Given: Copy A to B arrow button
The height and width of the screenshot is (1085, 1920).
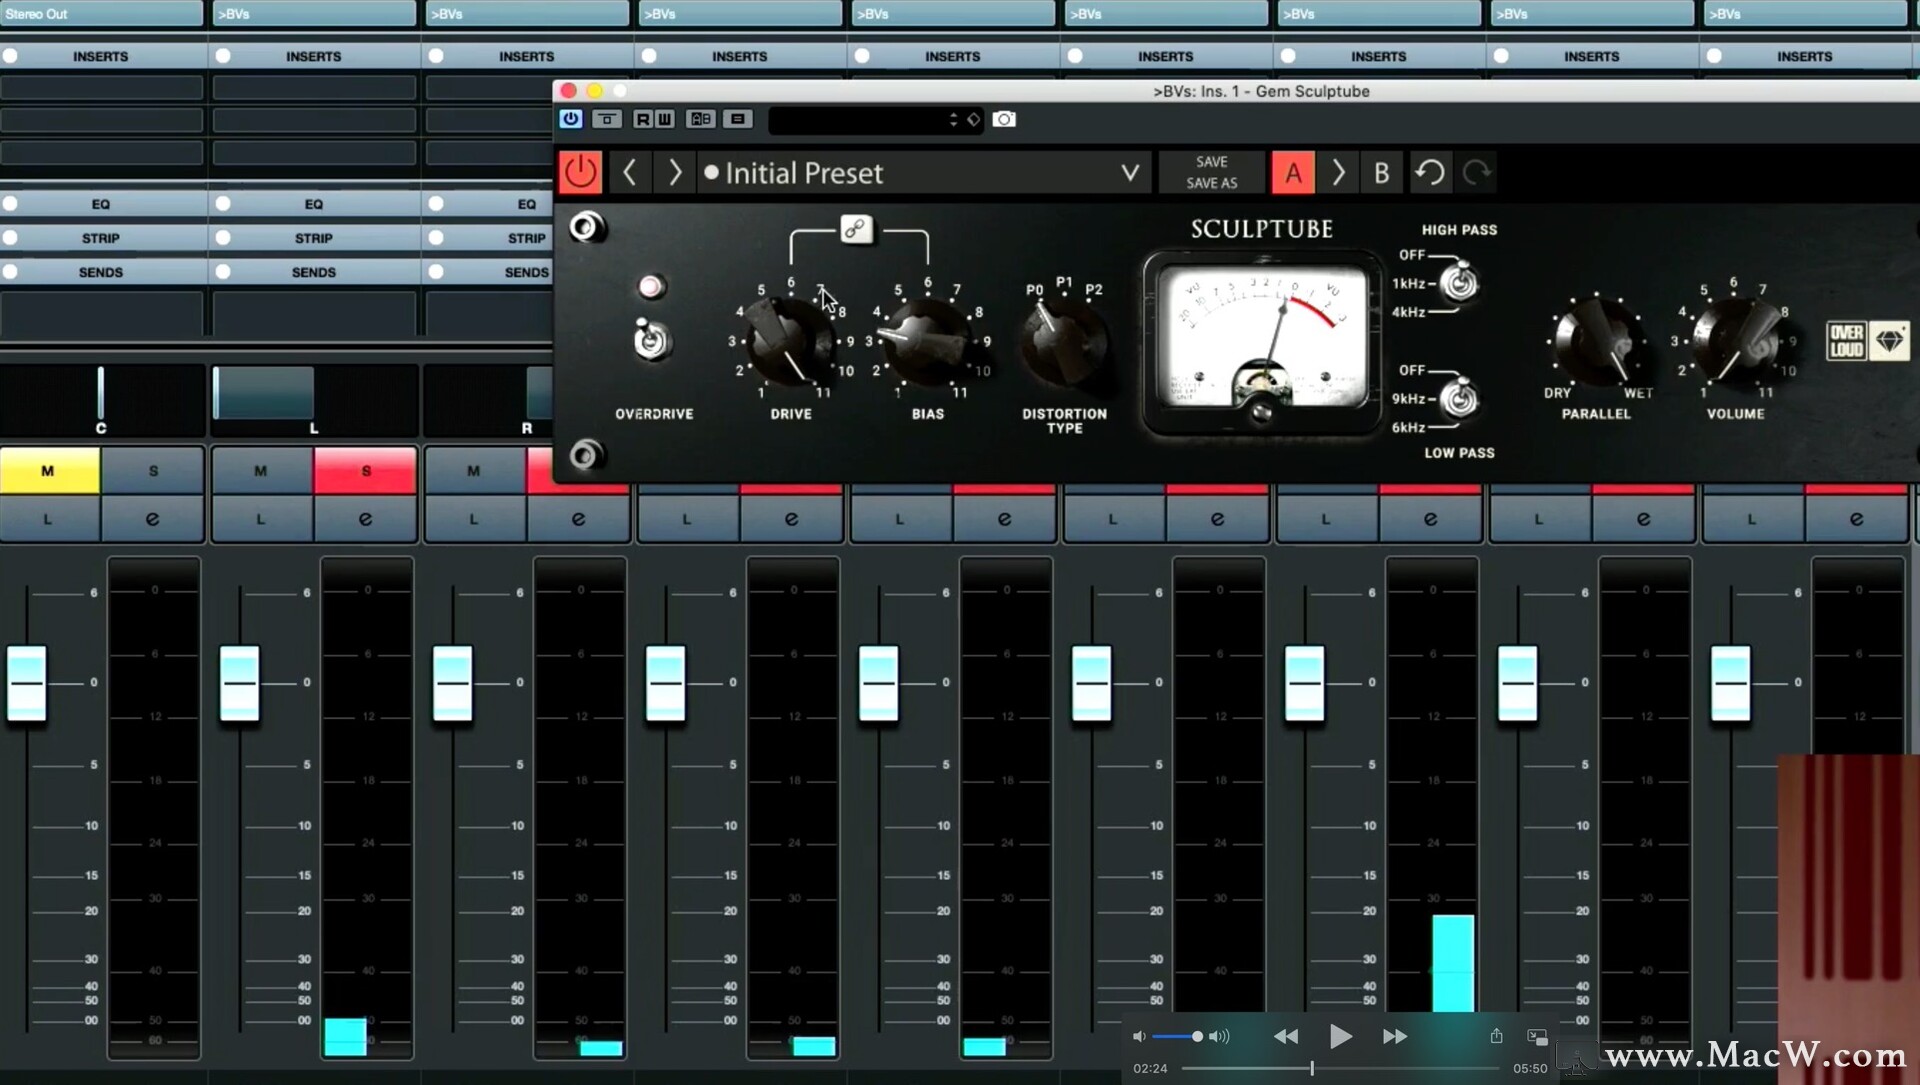Looking at the screenshot, I should click(1338, 173).
